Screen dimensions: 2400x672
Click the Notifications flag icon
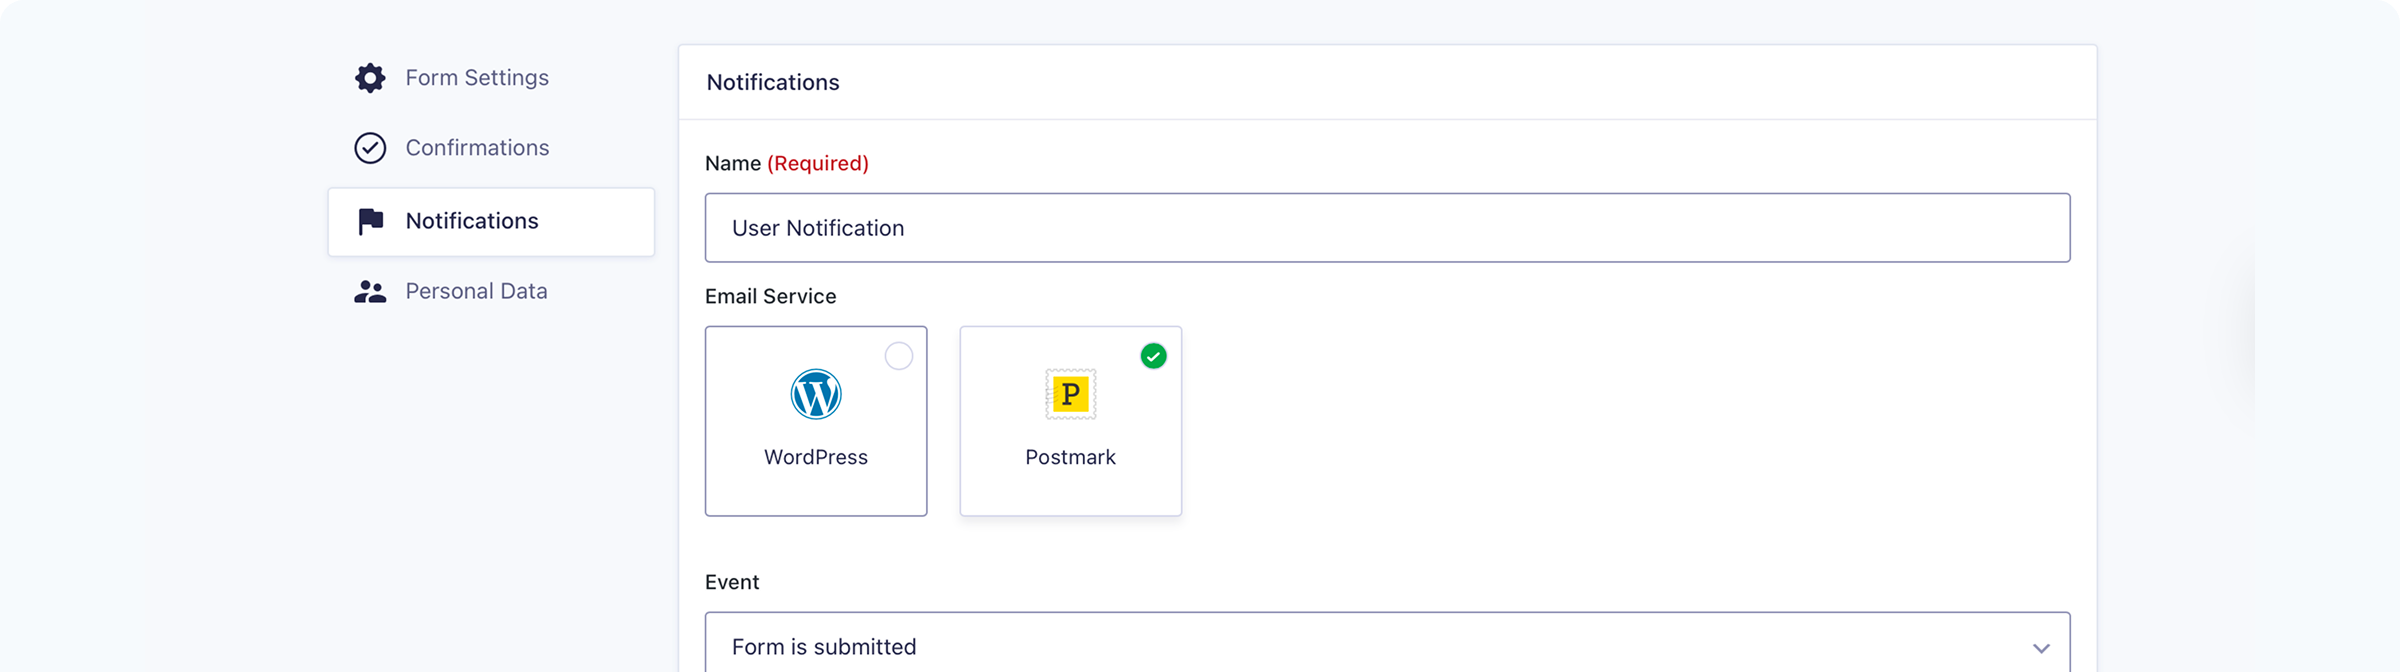click(370, 221)
